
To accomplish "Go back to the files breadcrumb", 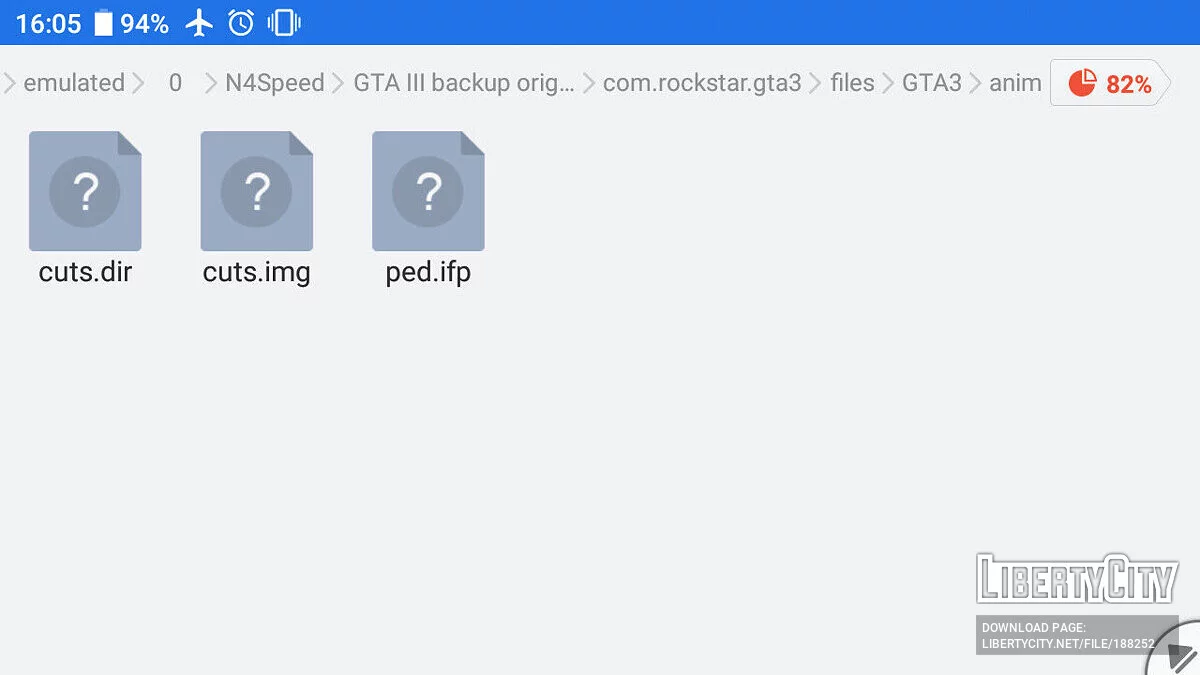I will 852,83.
